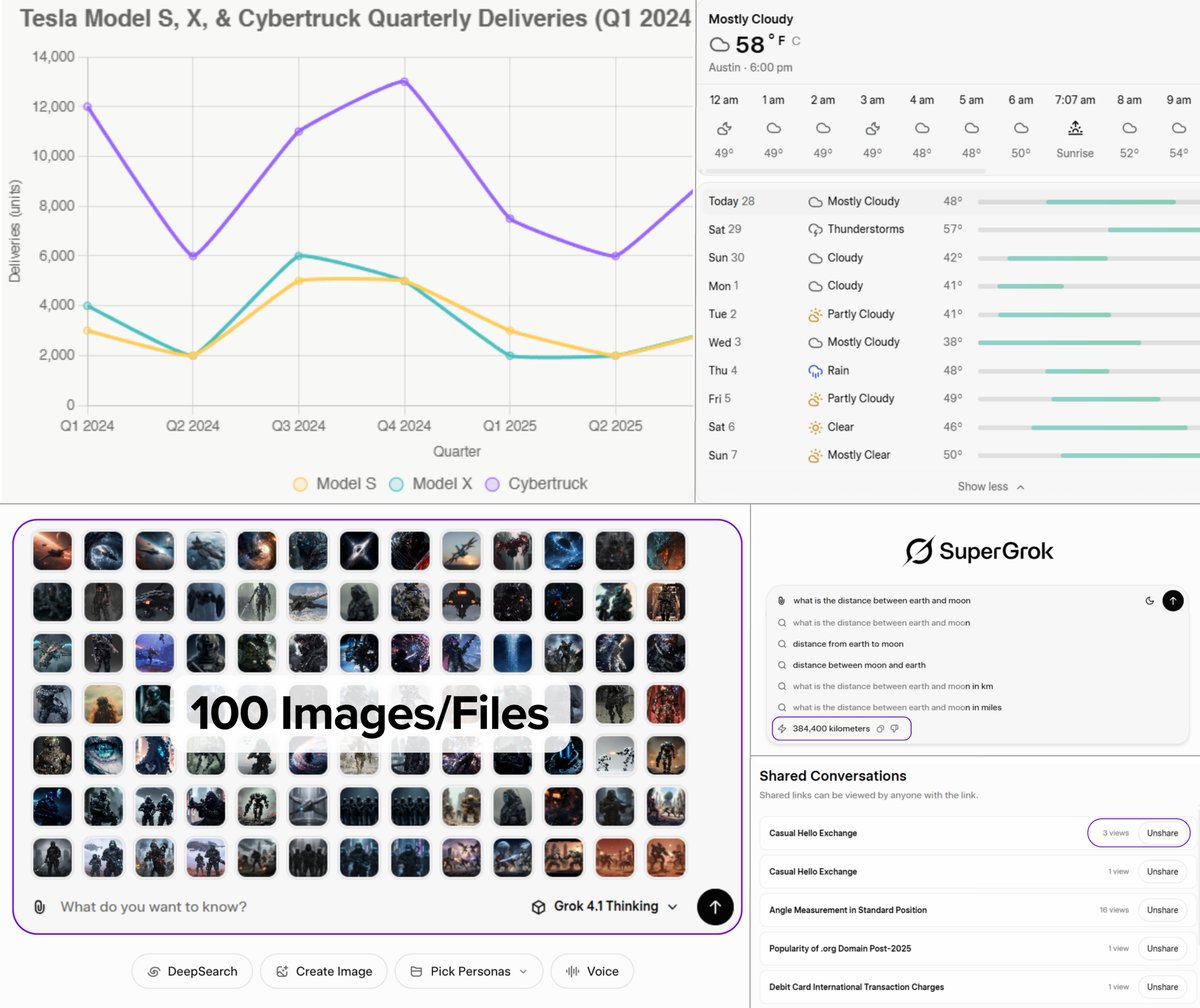Click the SuperGrok logo

coord(977,550)
